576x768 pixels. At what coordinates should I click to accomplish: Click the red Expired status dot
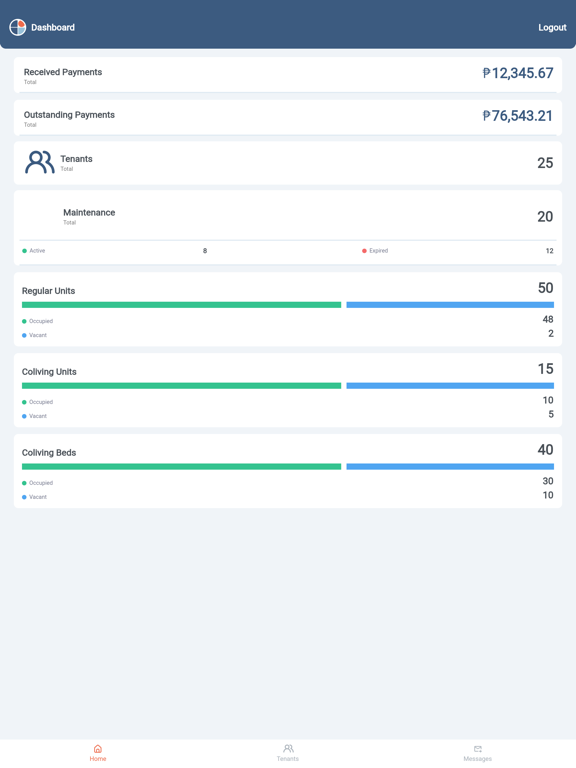pyautogui.click(x=364, y=251)
